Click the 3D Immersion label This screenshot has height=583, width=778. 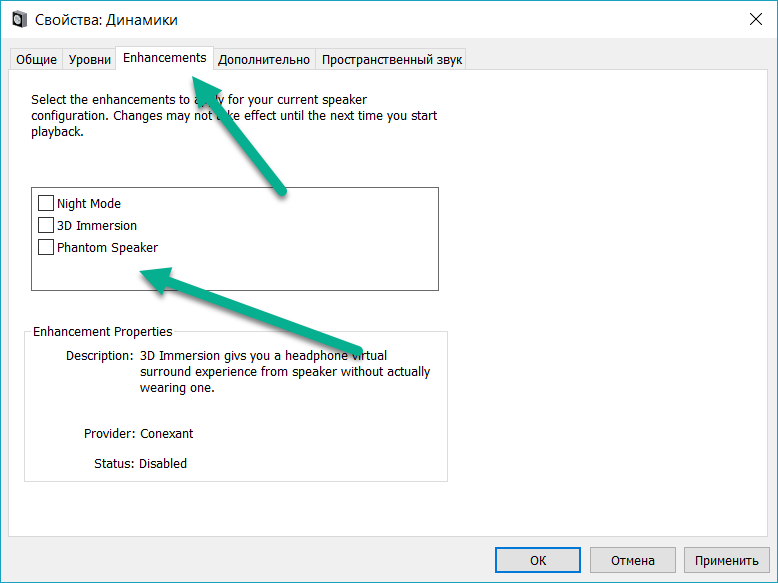[x=97, y=225]
